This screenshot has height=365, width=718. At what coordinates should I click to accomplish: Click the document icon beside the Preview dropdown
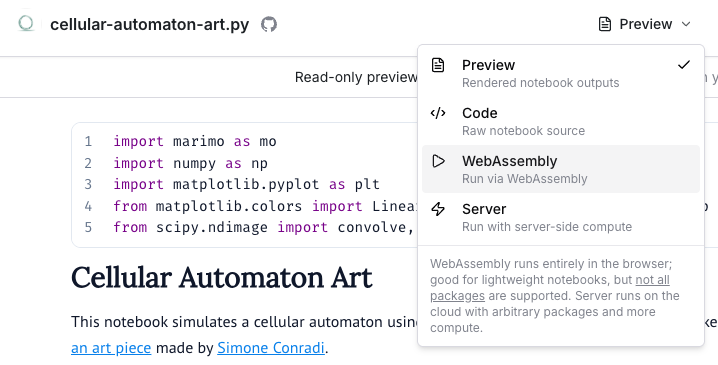(605, 24)
